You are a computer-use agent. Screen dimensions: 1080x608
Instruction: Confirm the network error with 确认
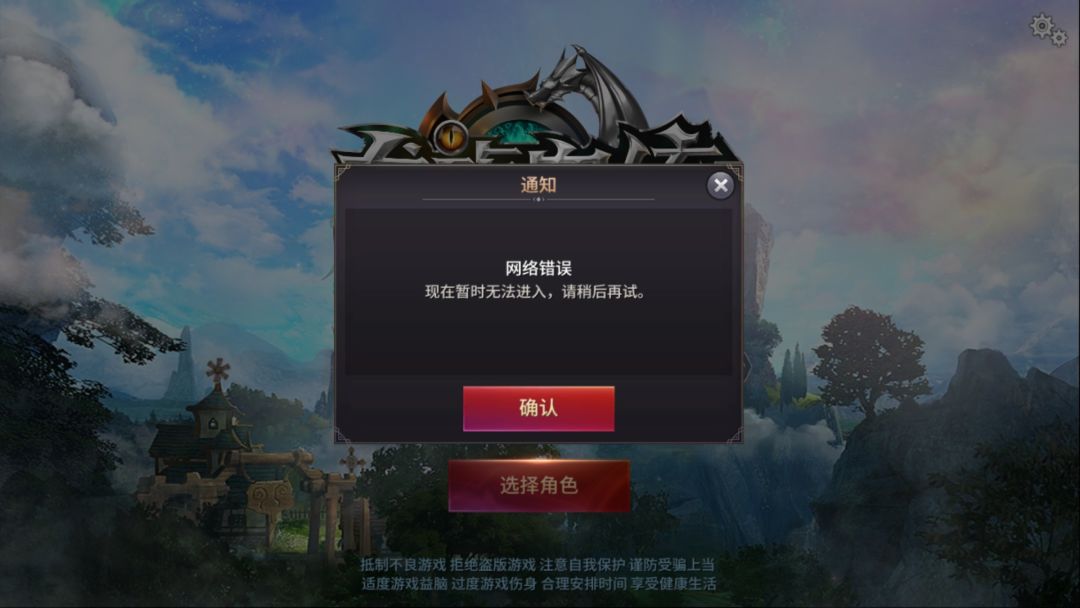pyautogui.click(x=539, y=408)
